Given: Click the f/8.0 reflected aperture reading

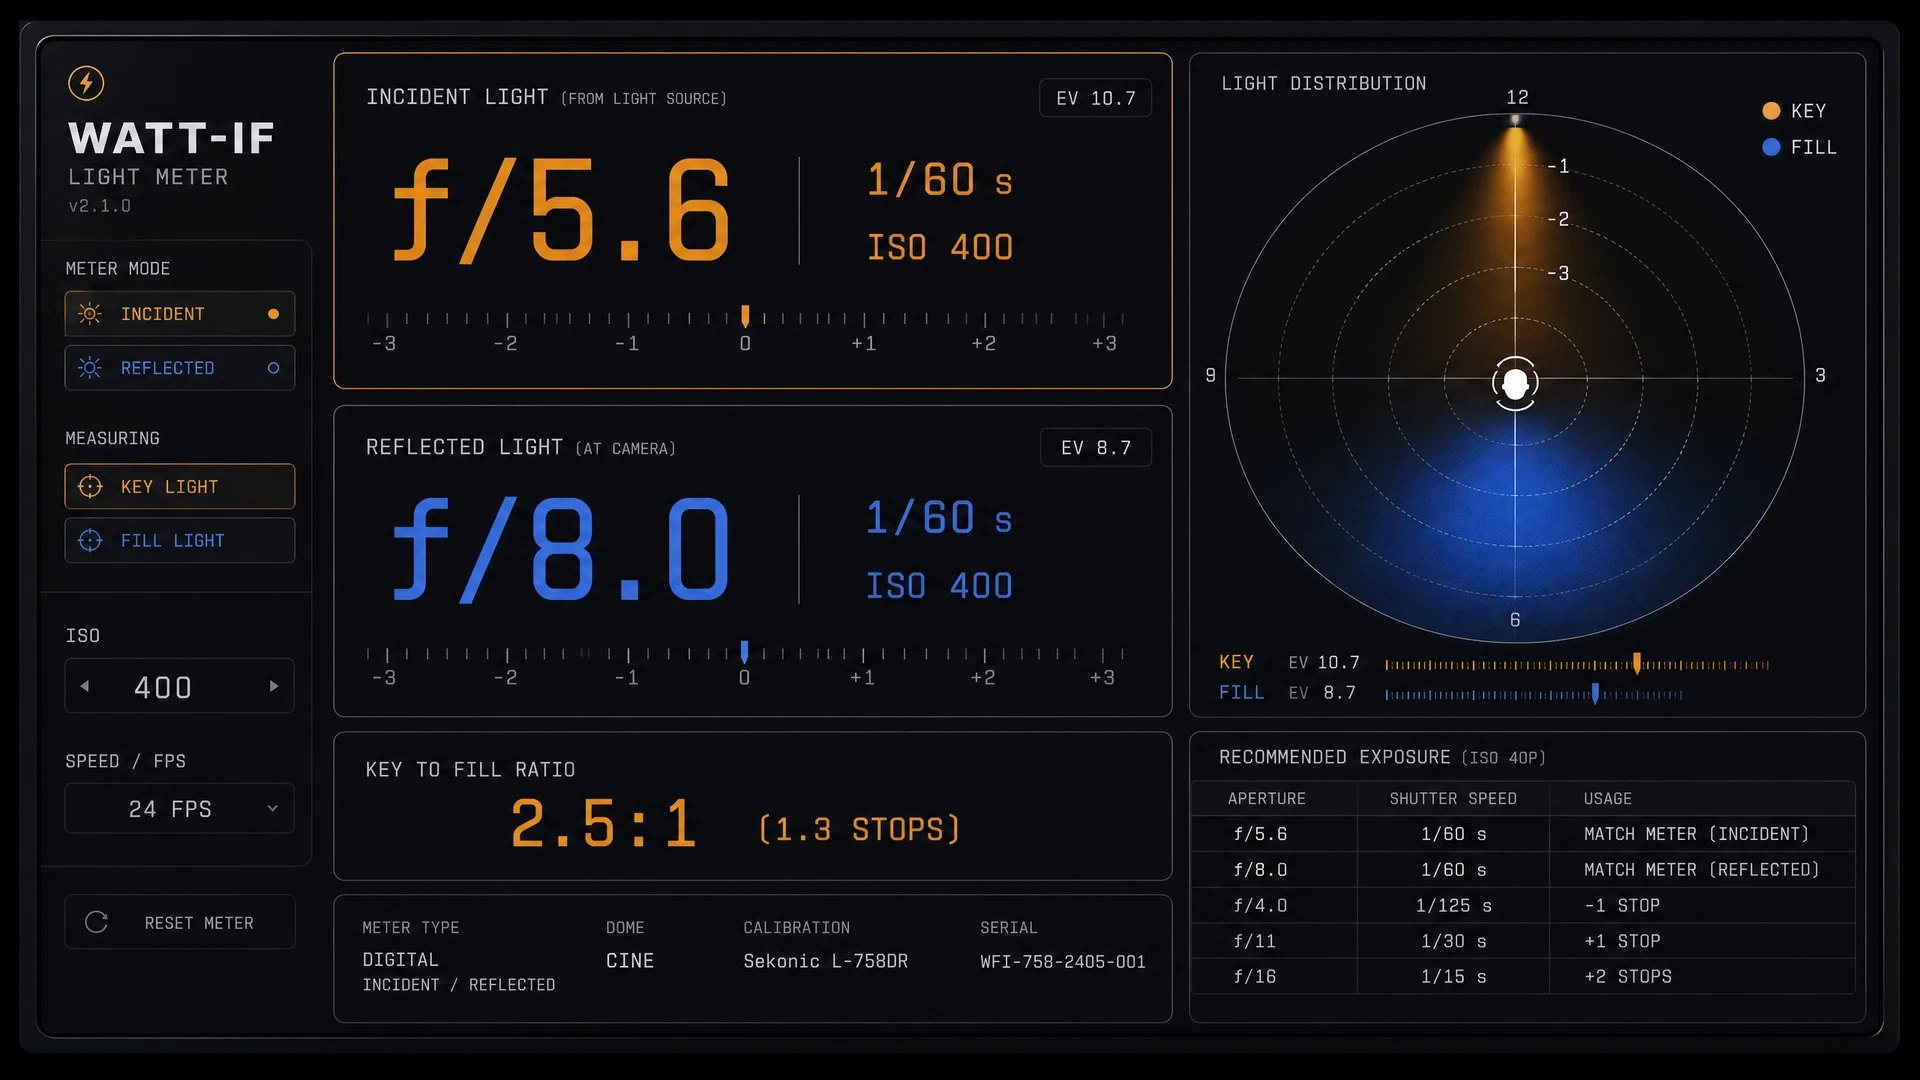Looking at the screenshot, I should tap(561, 550).
